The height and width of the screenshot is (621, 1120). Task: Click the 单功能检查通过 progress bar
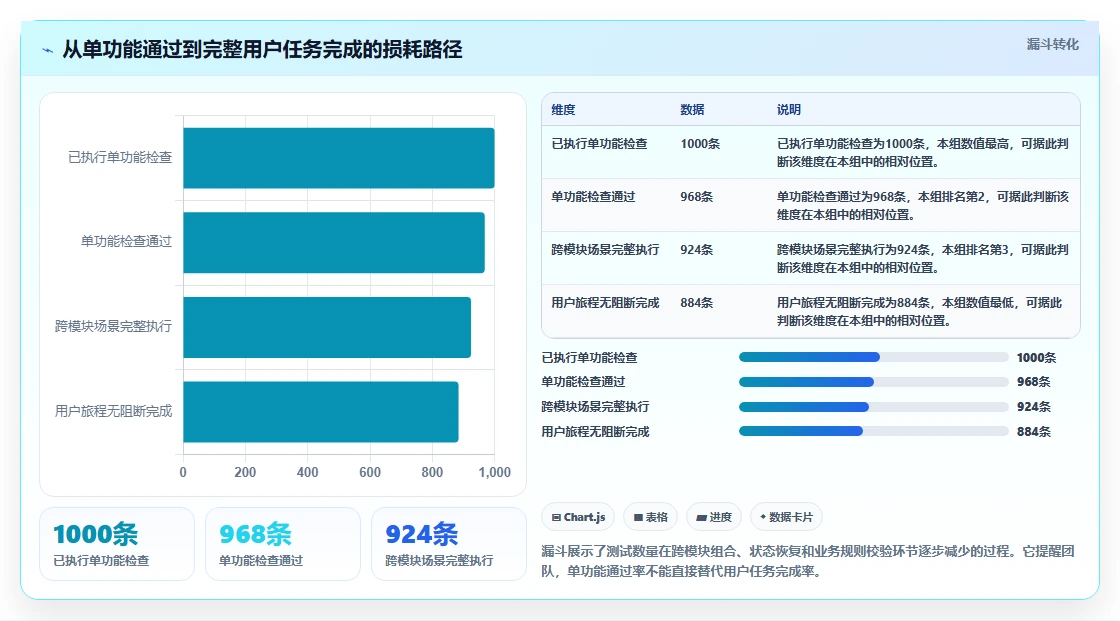pos(874,382)
